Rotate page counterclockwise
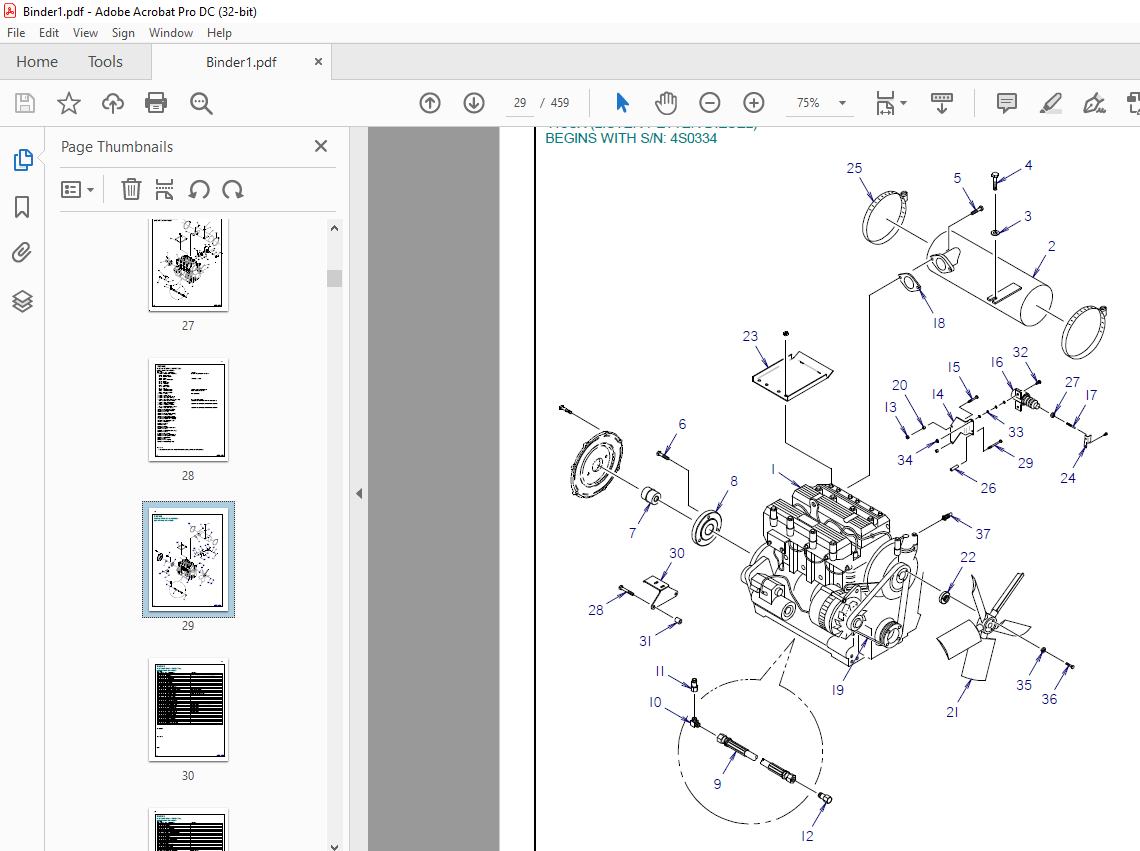Image resolution: width=1140 pixels, height=851 pixels. point(199,190)
